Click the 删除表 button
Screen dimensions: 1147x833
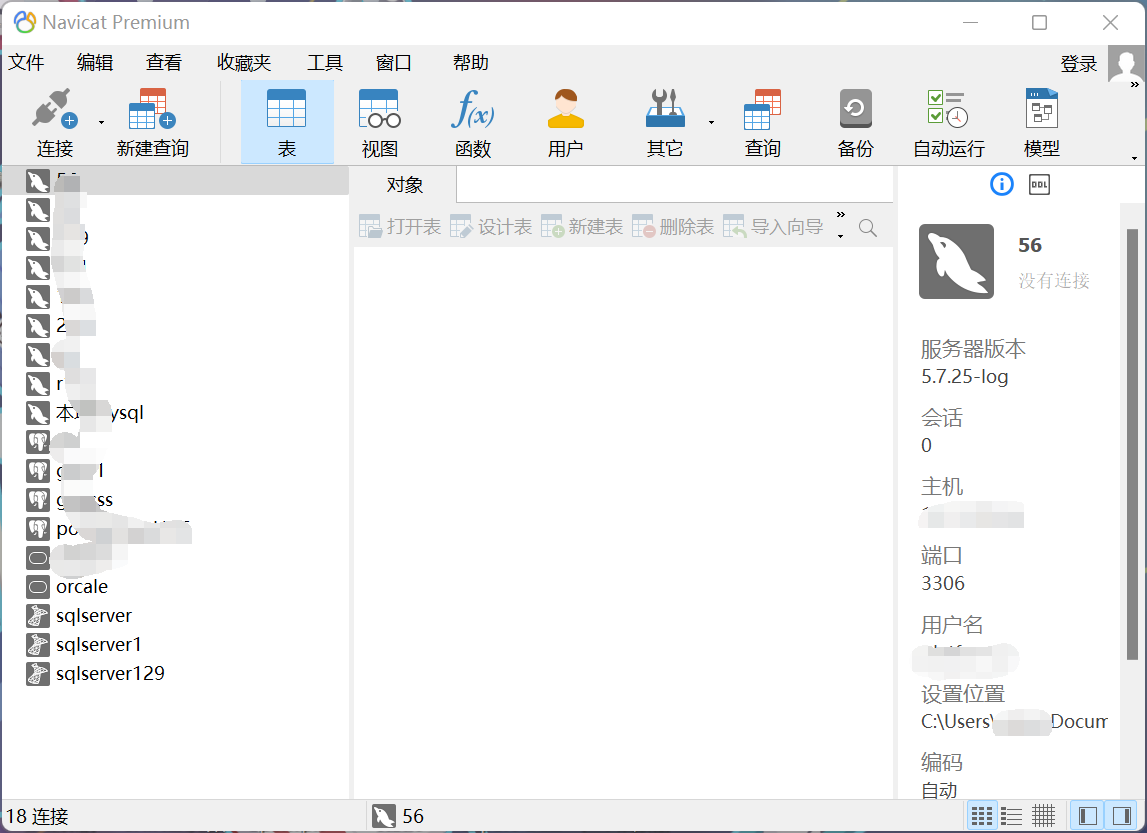(672, 227)
